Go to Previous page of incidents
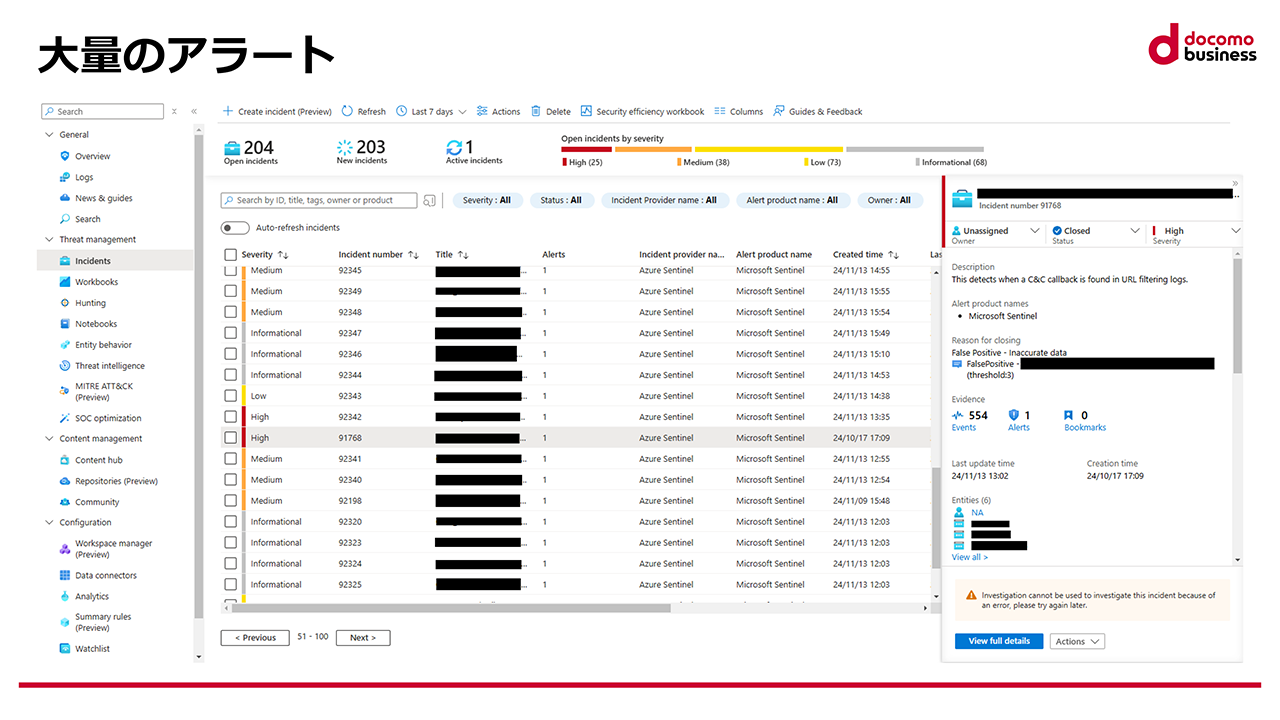 (x=255, y=637)
